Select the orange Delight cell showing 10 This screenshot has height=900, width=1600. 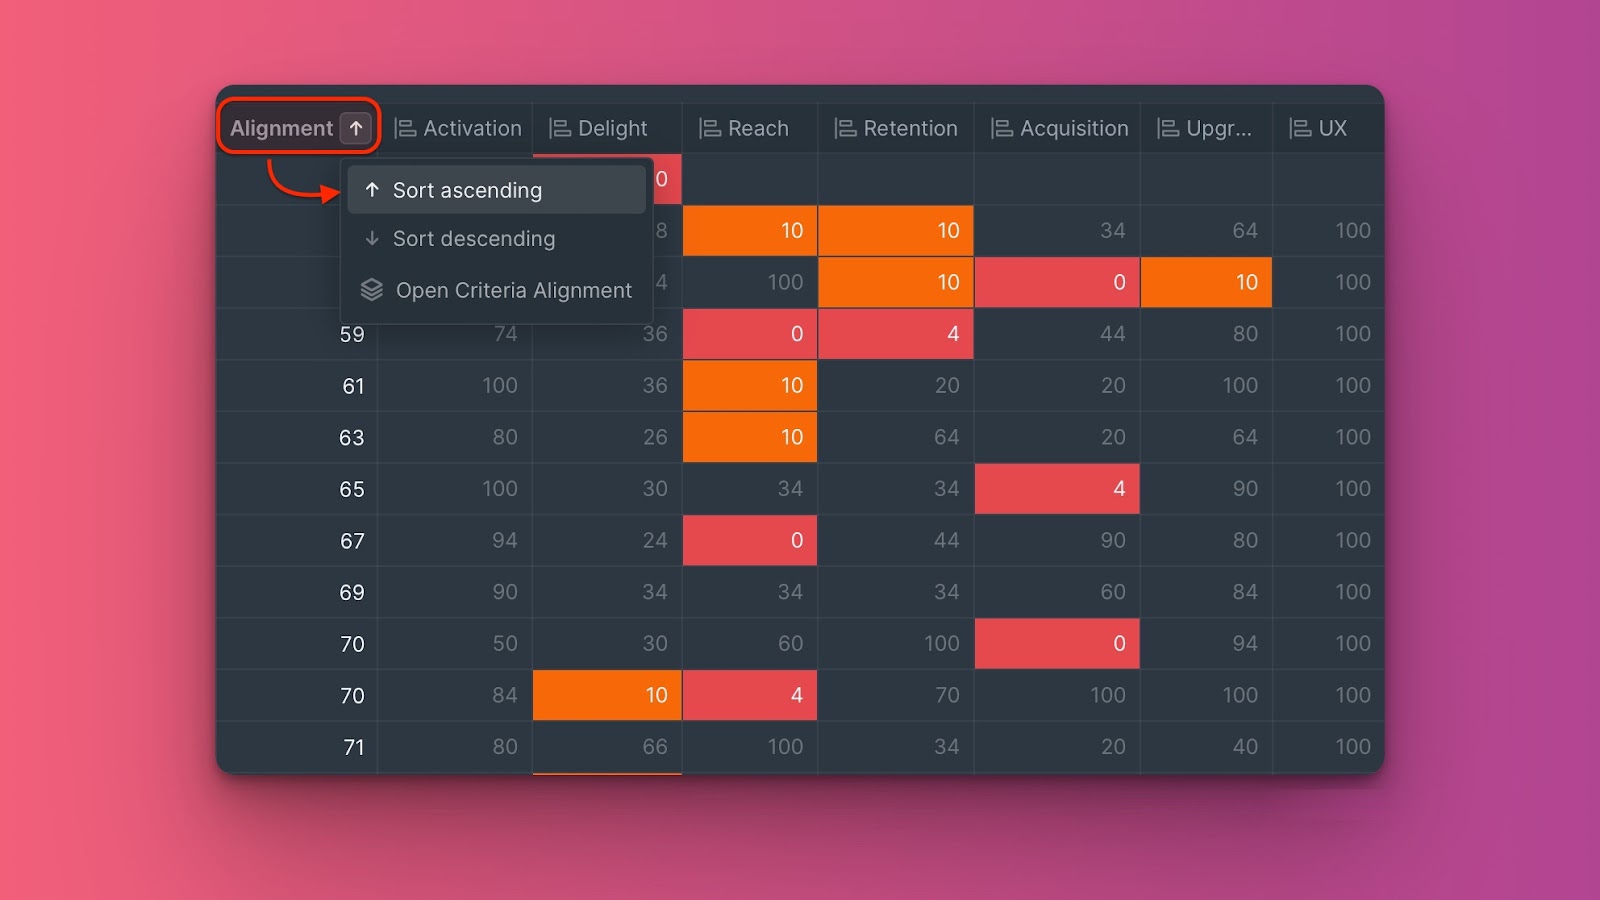(607, 695)
